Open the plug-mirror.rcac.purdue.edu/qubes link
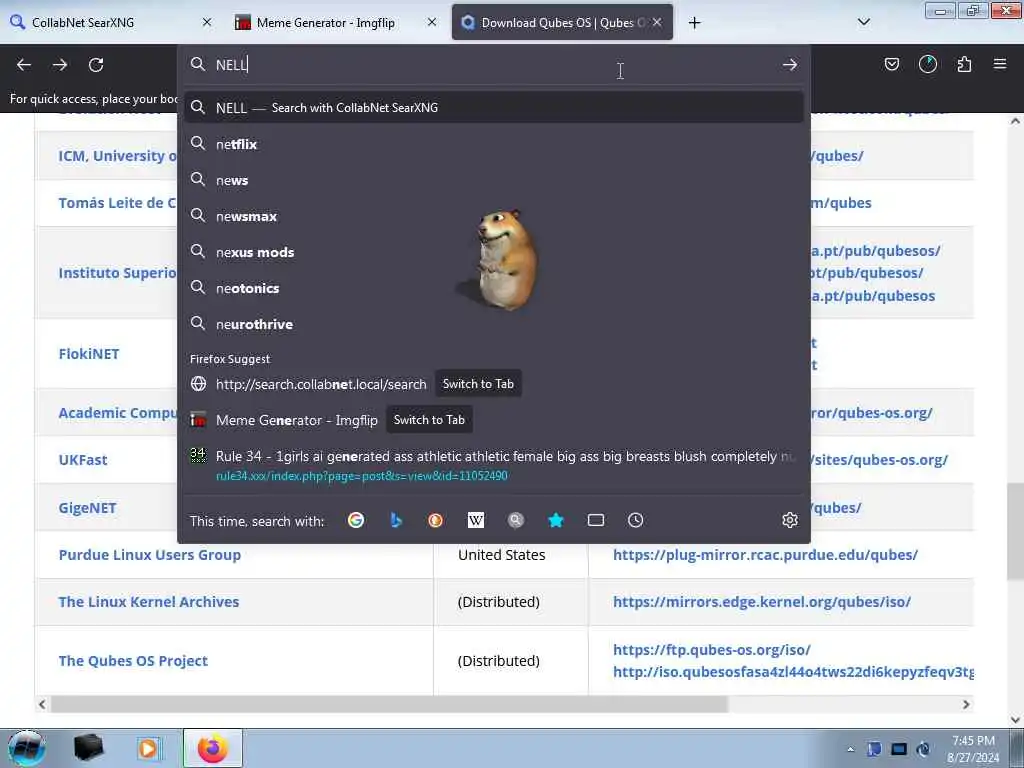The height and width of the screenshot is (768, 1024). coord(765,554)
